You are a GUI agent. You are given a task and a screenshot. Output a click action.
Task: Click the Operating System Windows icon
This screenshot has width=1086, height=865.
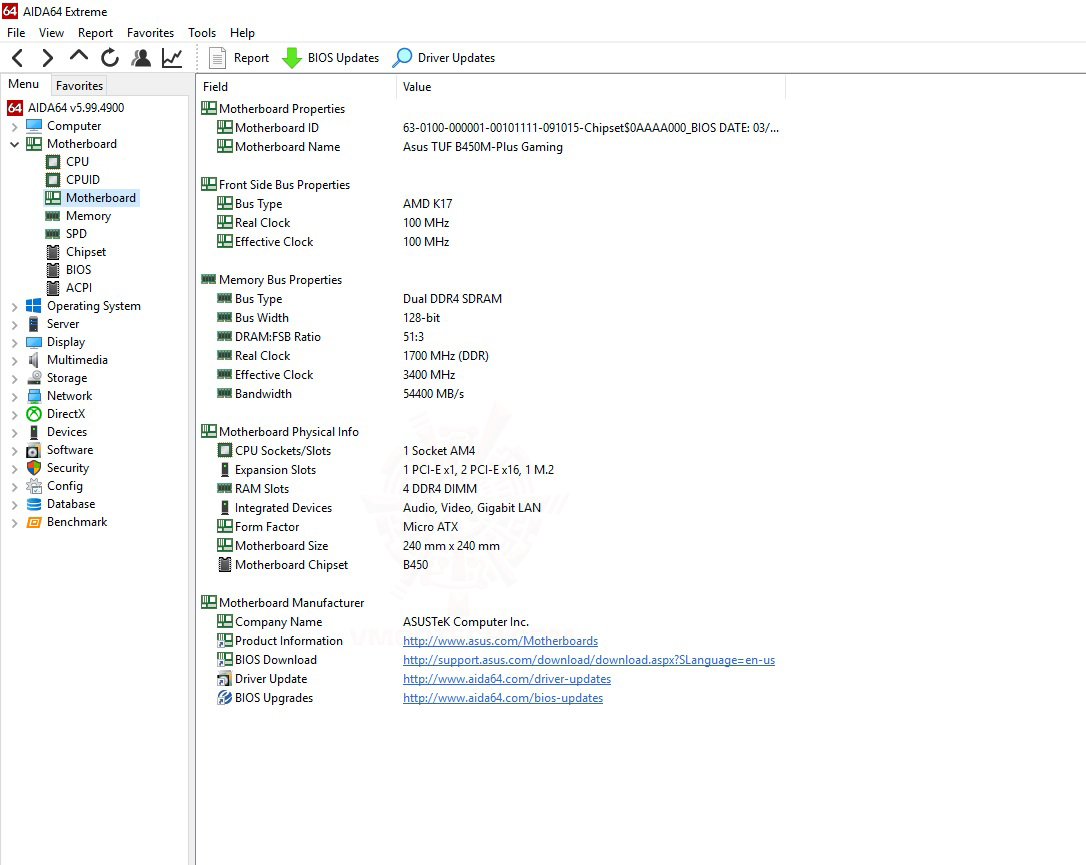34,305
